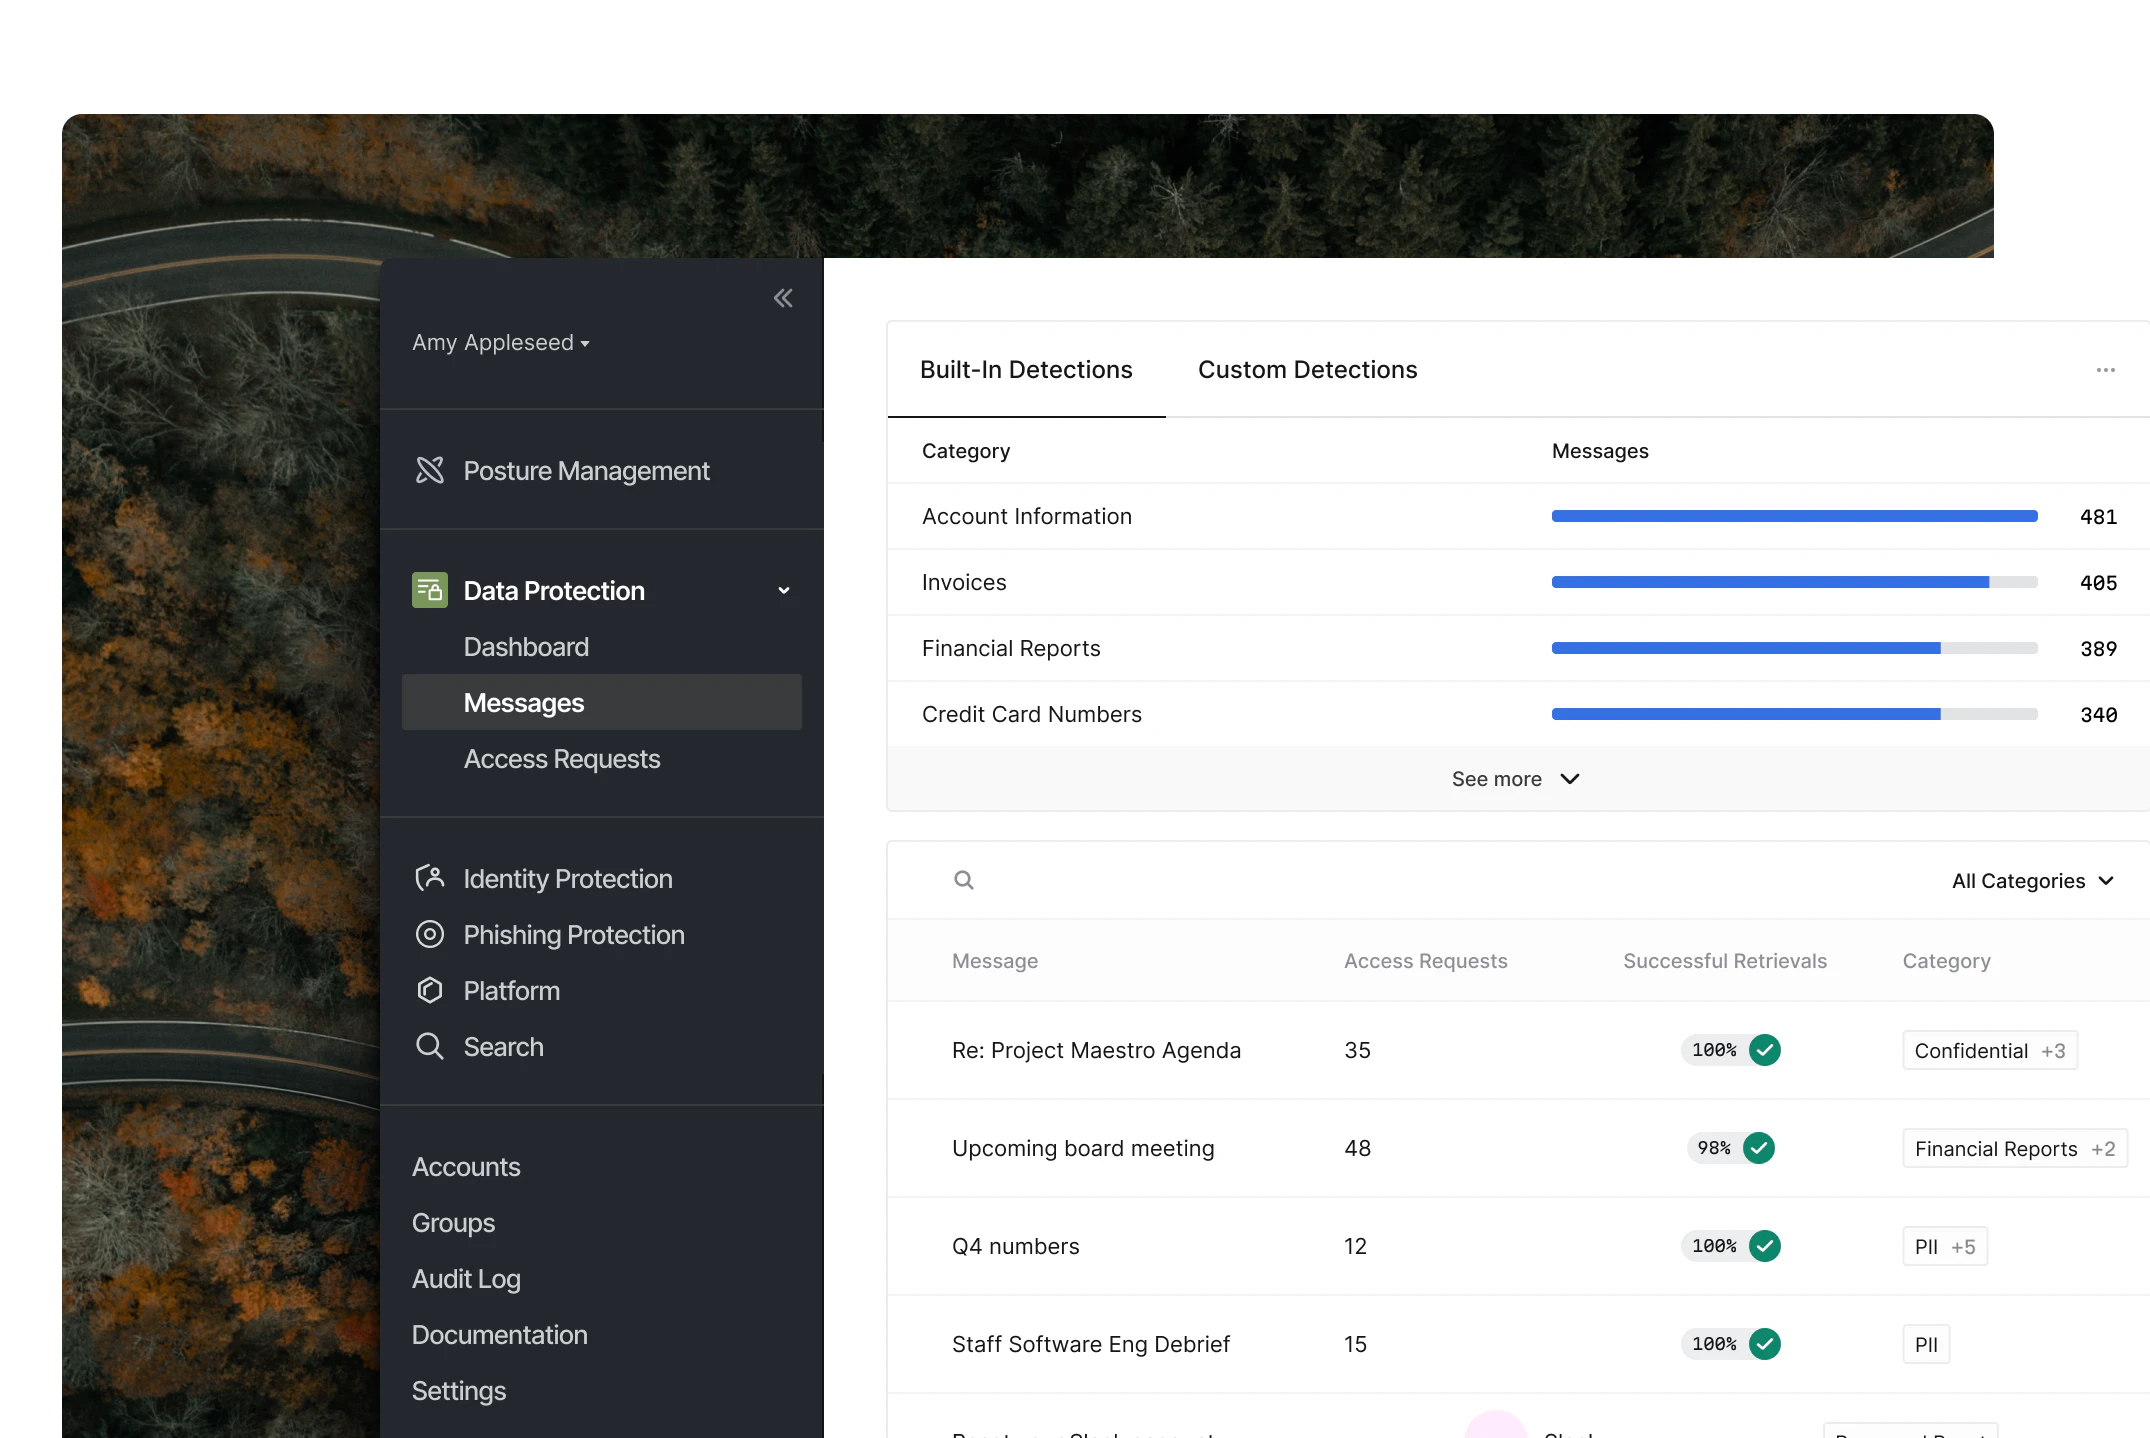Open the All Categories filter dropdown
The height and width of the screenshot is (1438, 2150).
[x=2033, y=880]
